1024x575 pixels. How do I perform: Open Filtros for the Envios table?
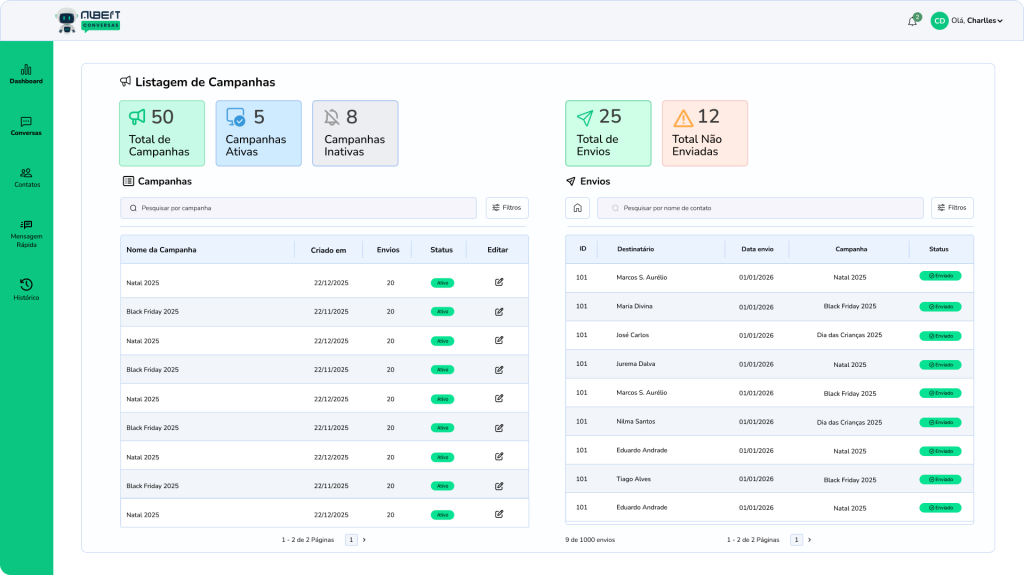click(x=952, y=208)
